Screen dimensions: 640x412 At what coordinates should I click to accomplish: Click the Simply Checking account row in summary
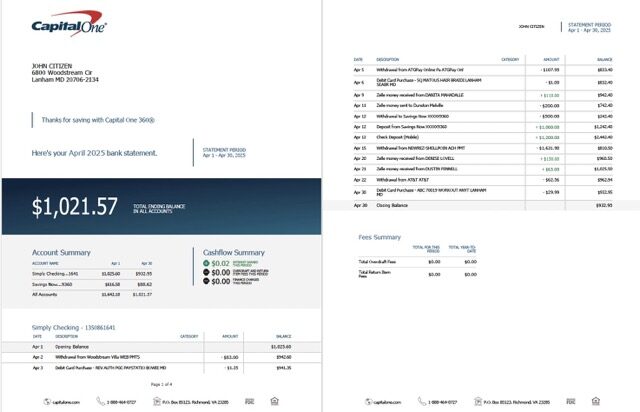pos(92,273)
